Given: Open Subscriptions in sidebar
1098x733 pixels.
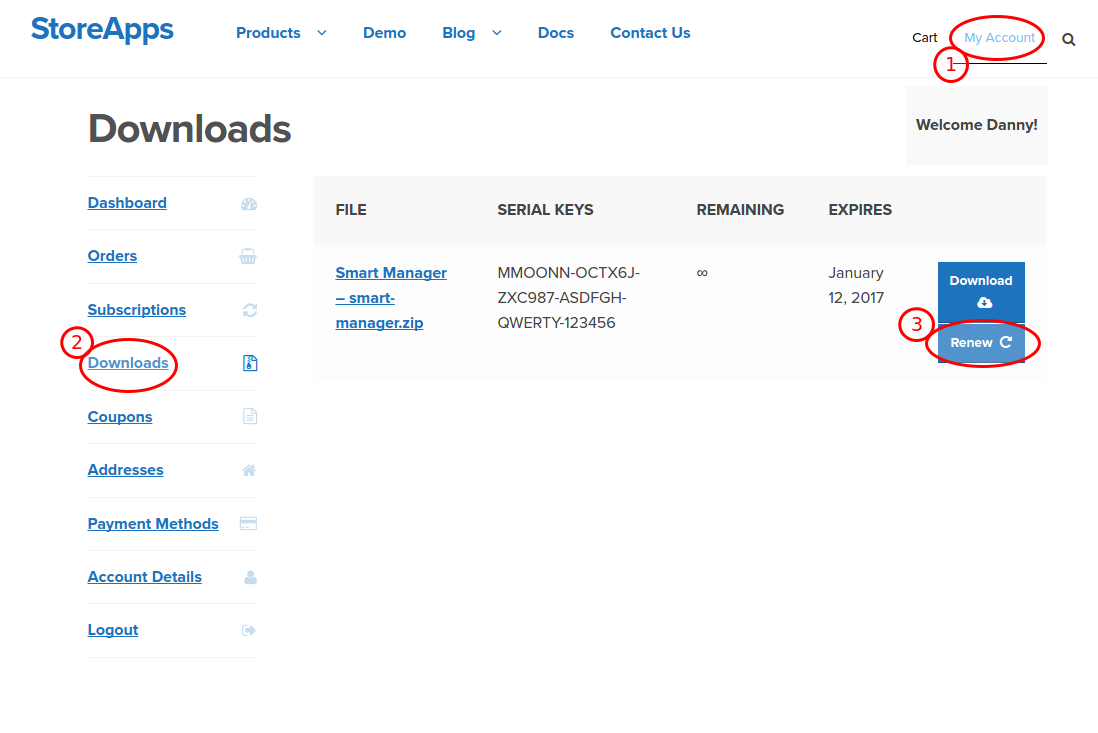Looking at the screenshot, I should pos(137,310).
